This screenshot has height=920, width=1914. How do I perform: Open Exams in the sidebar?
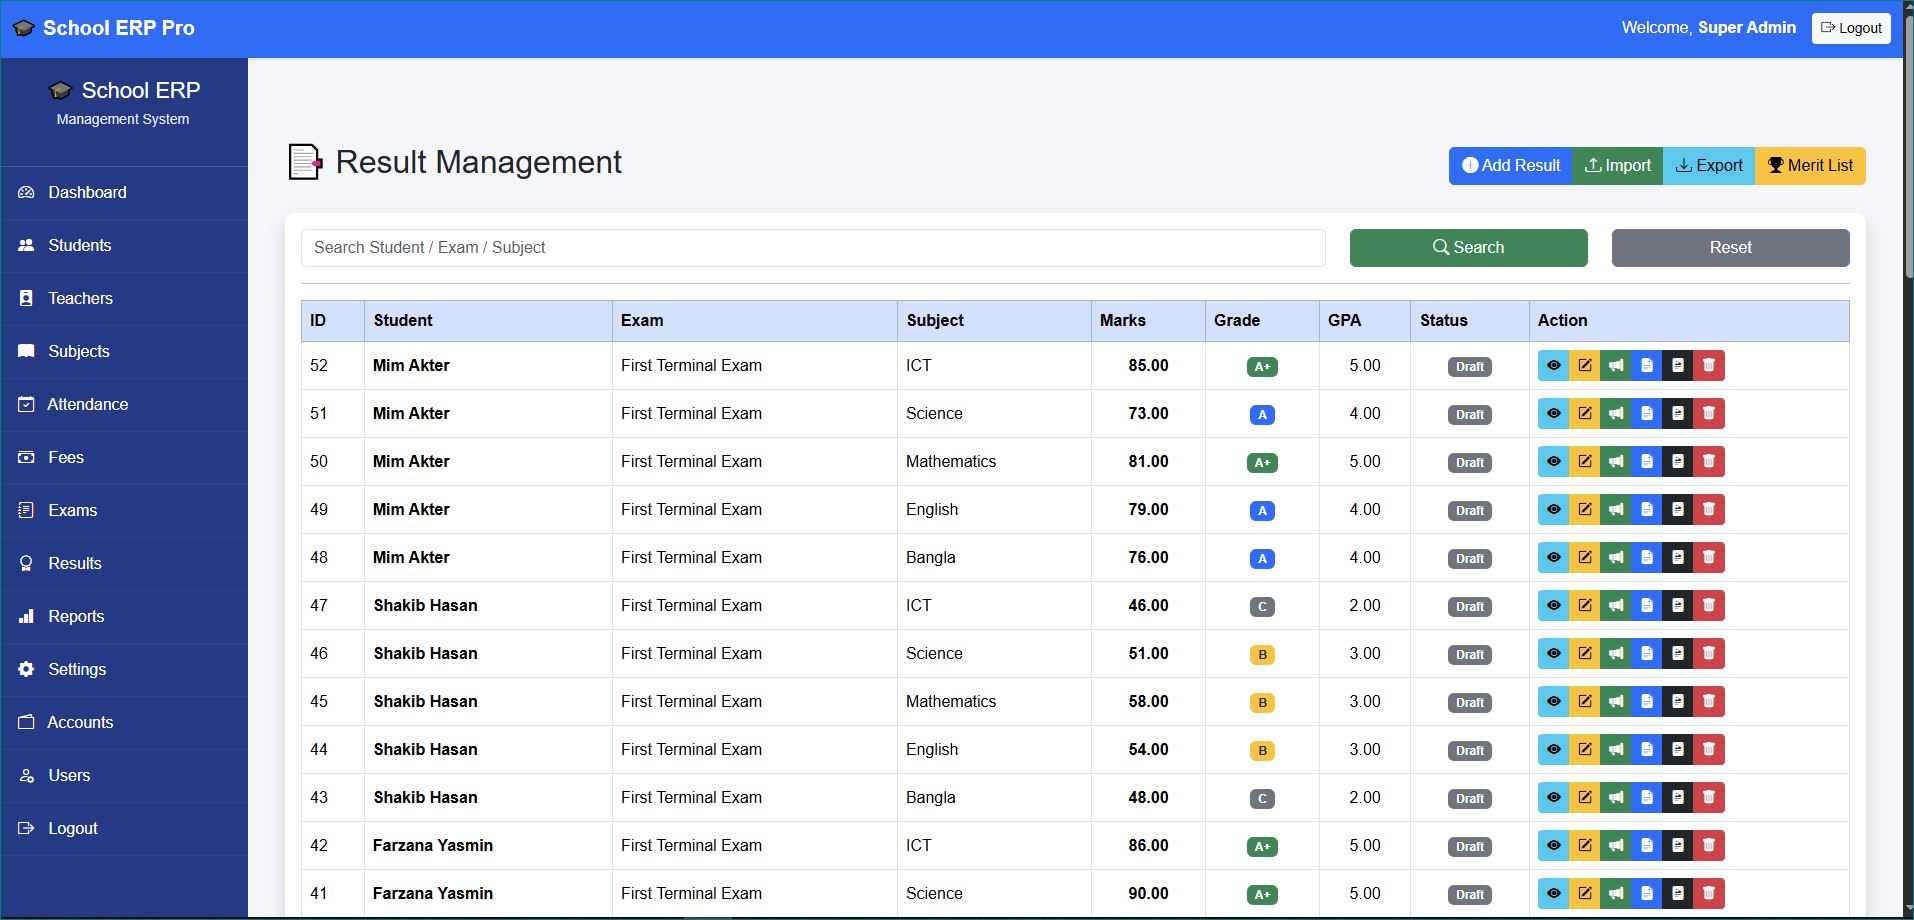(x=124, y=511)
